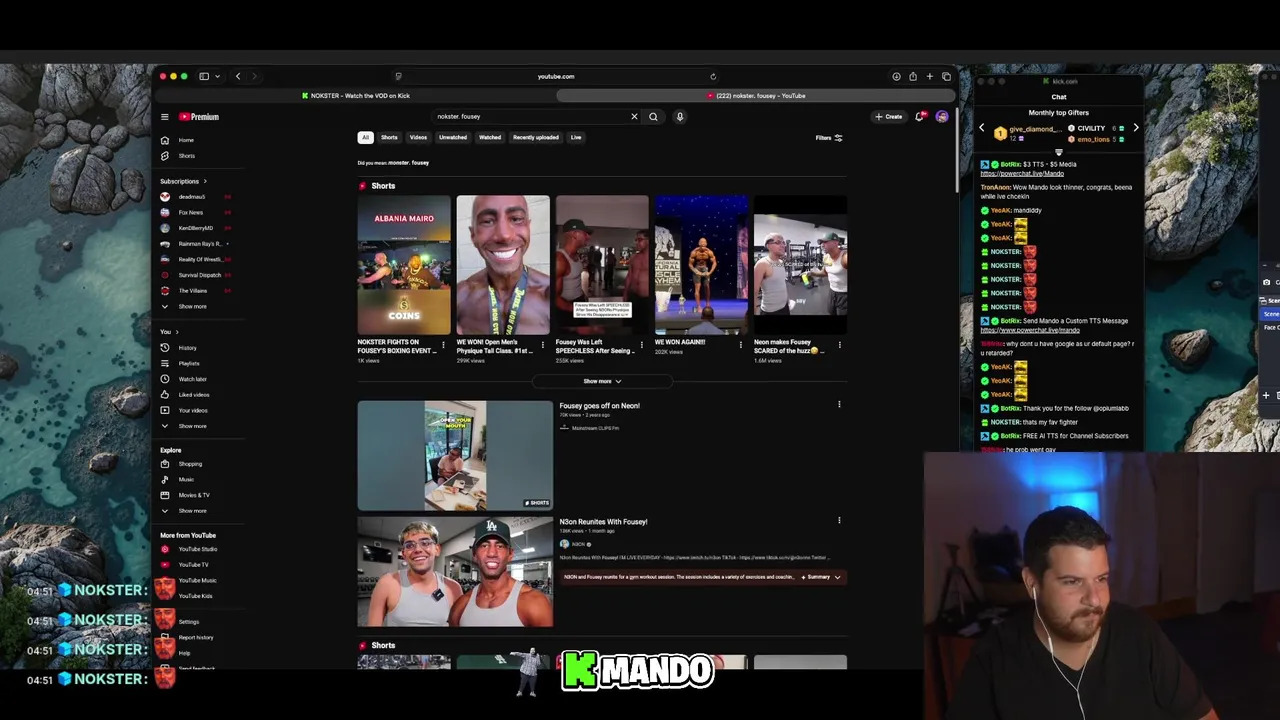Switch to the NOKSTER Kick VOD tab

click(x=356, y=96)
